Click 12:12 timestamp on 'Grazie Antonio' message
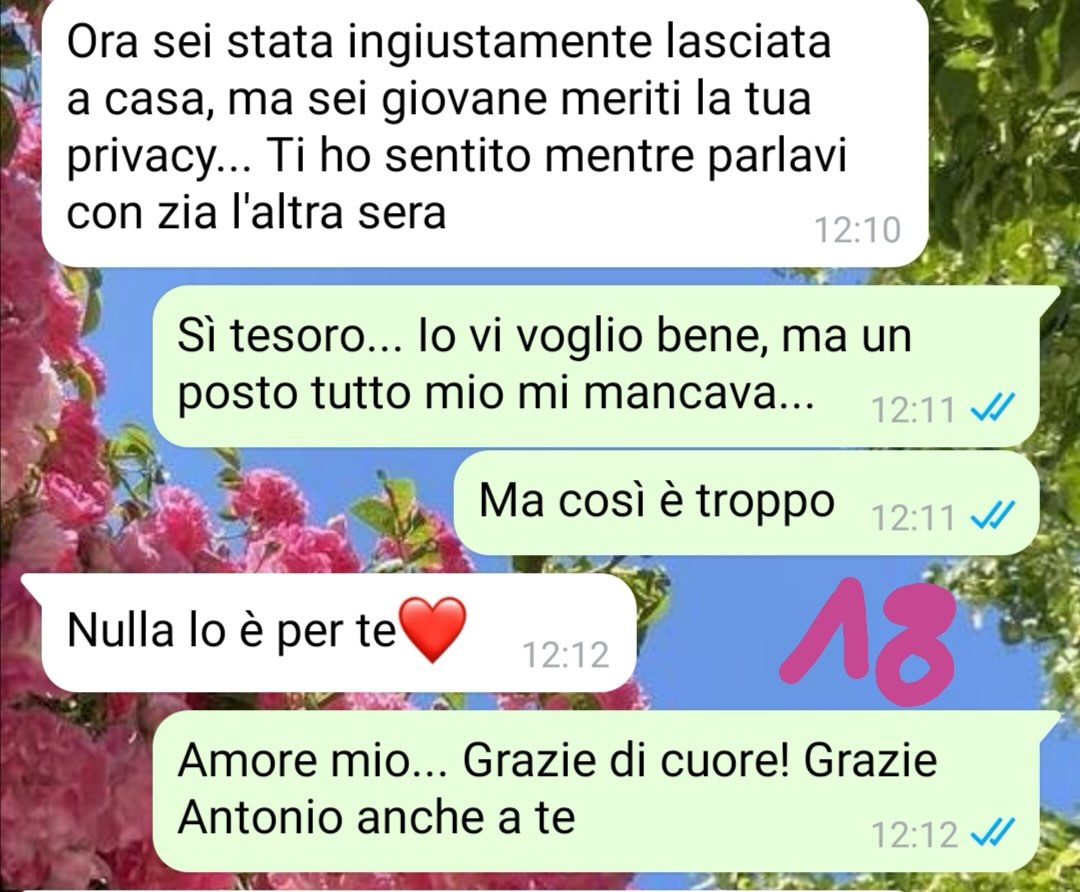The image size is (1080, 892). coord(915,835)
